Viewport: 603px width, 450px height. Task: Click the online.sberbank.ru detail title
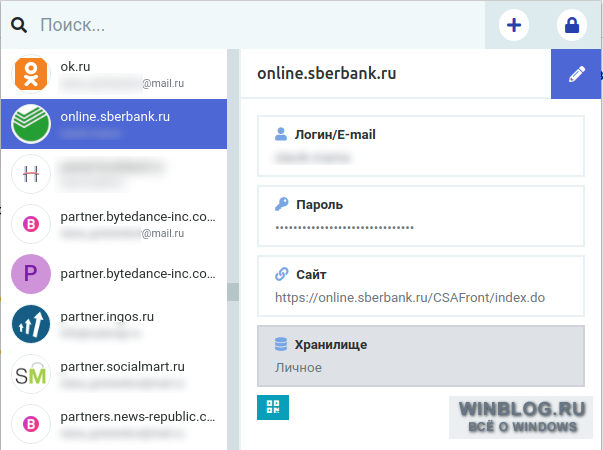click(326, 73)
